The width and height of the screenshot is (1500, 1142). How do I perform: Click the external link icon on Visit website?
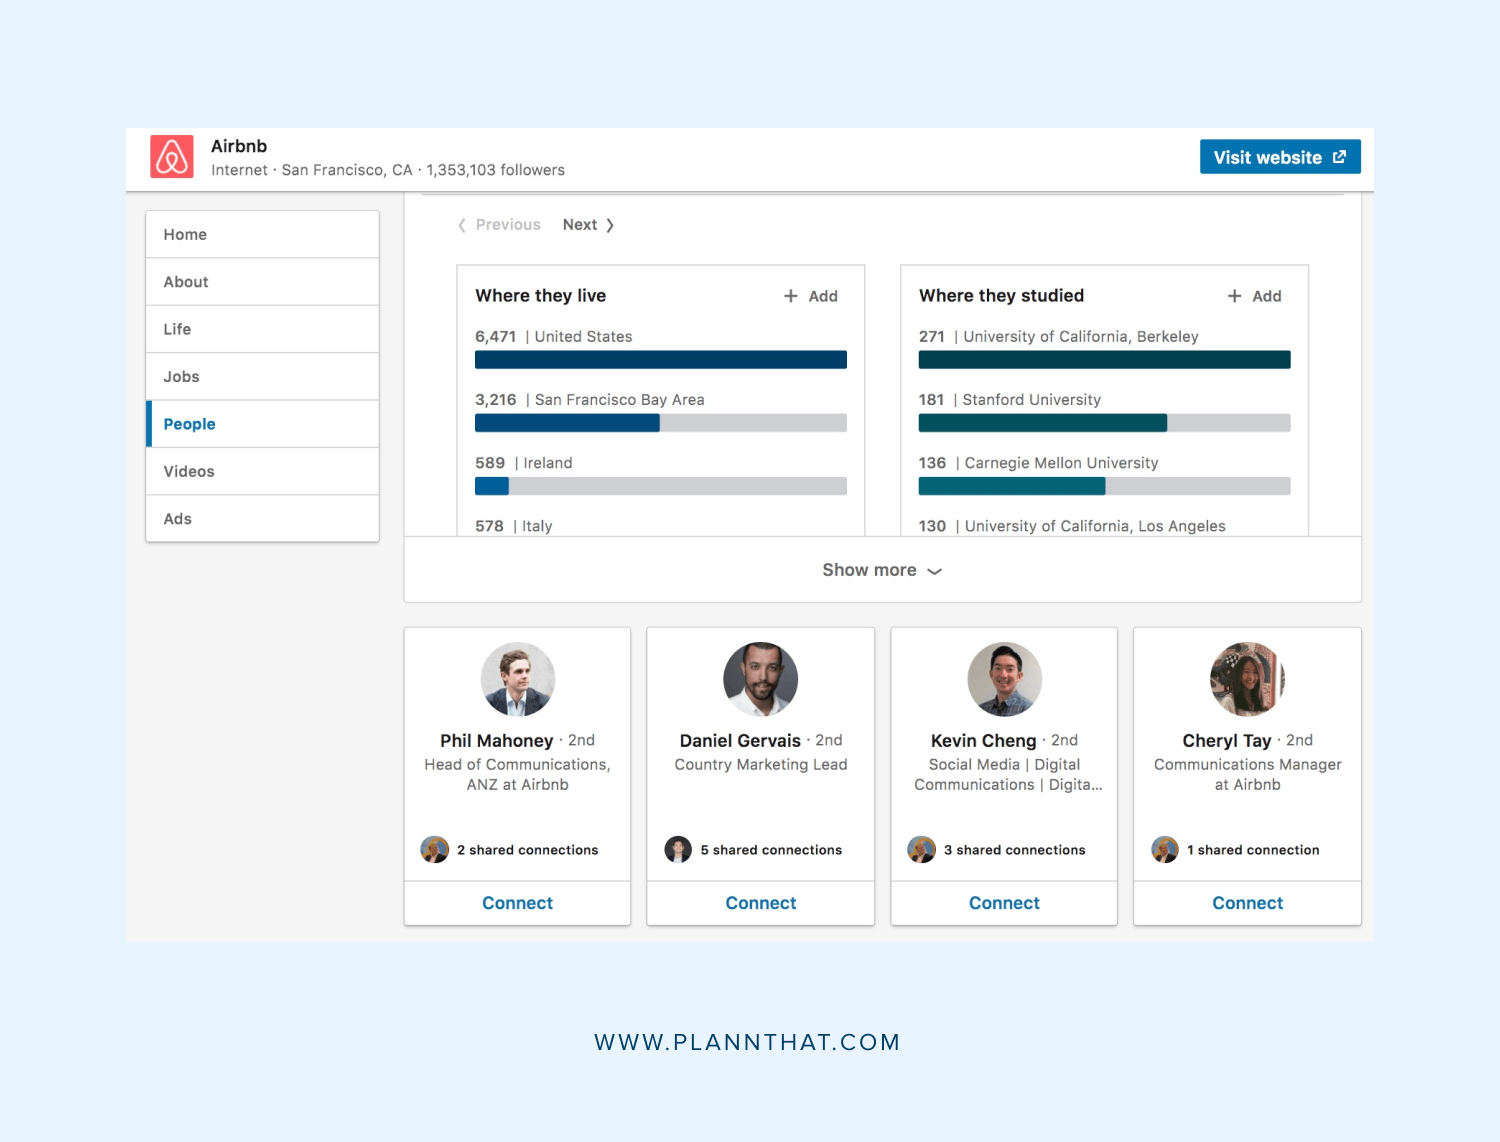coord(1339,157)
